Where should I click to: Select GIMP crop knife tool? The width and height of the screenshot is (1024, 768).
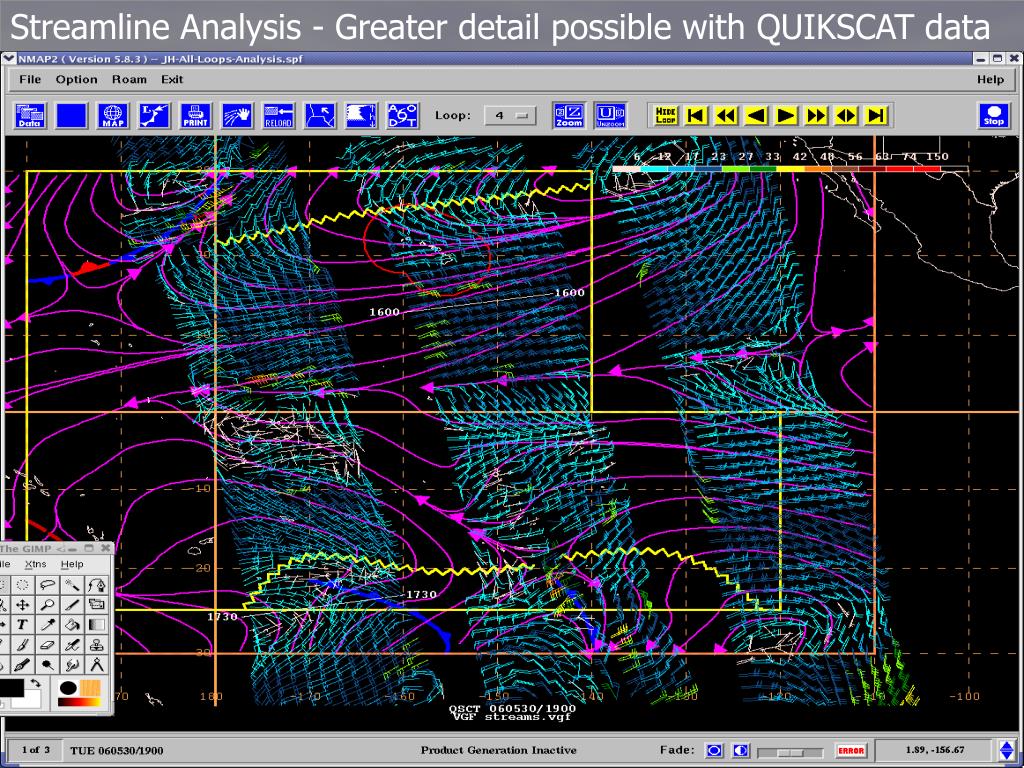point(72,605)
